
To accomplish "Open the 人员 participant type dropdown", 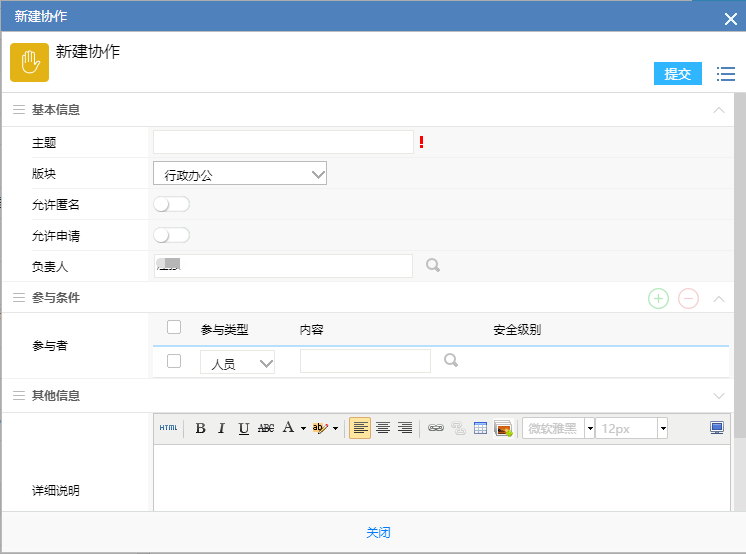I will 238,364.
